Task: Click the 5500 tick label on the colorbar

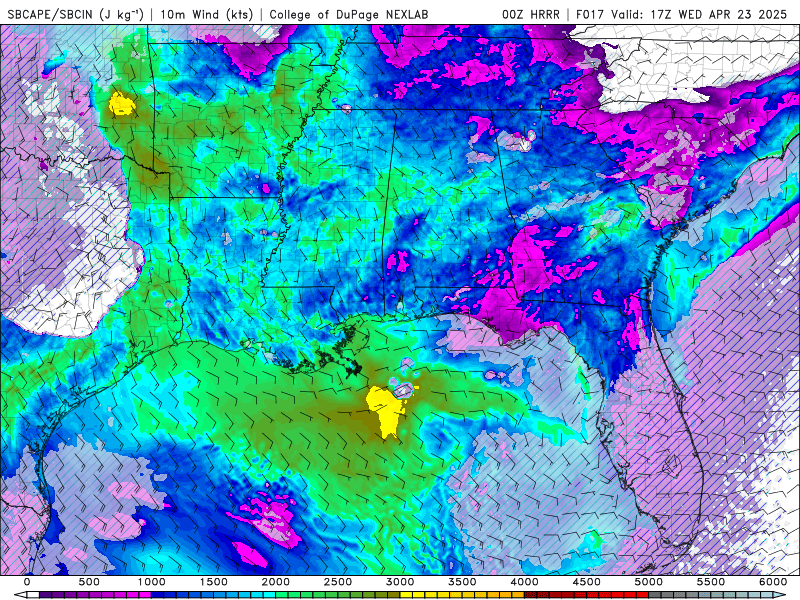Action: click(x=711, y=582)
